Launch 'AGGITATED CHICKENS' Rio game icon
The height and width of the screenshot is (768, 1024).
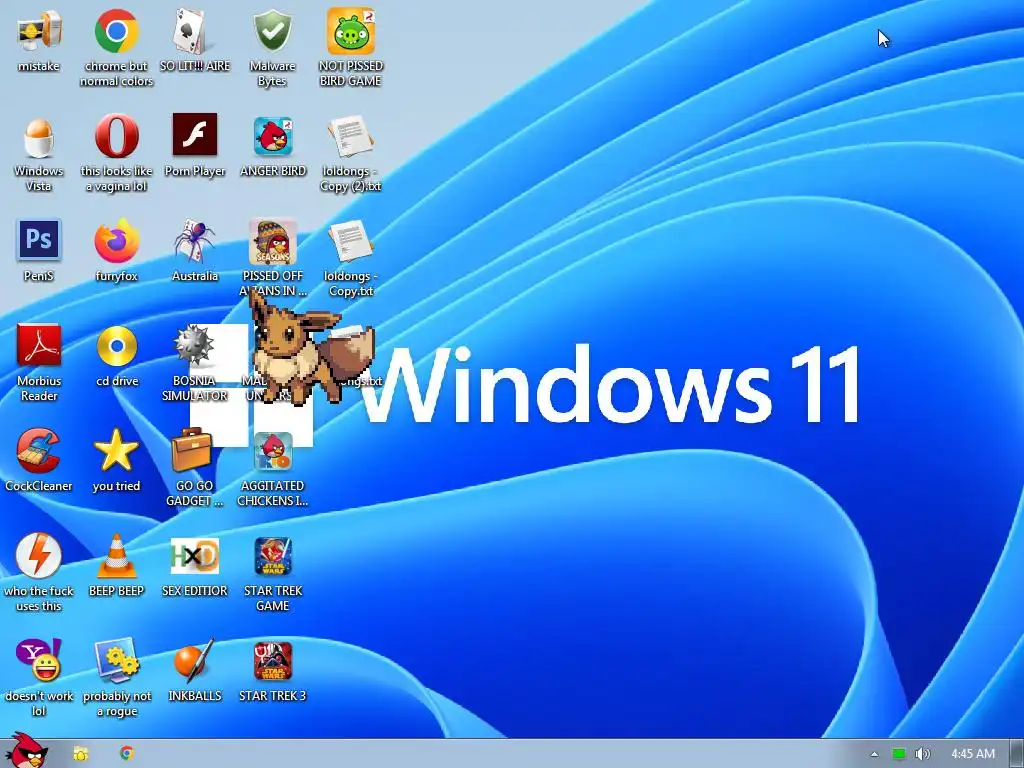(x=274, y=452)
